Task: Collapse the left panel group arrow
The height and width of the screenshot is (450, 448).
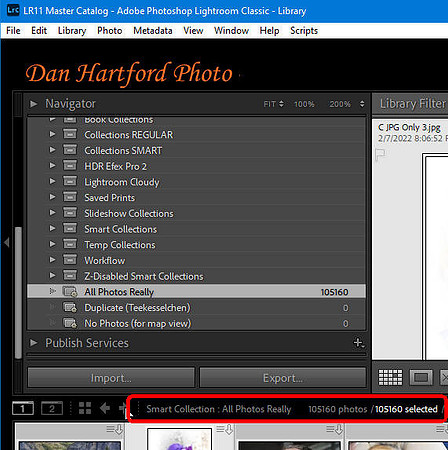Action: click(x=6, y=242)
